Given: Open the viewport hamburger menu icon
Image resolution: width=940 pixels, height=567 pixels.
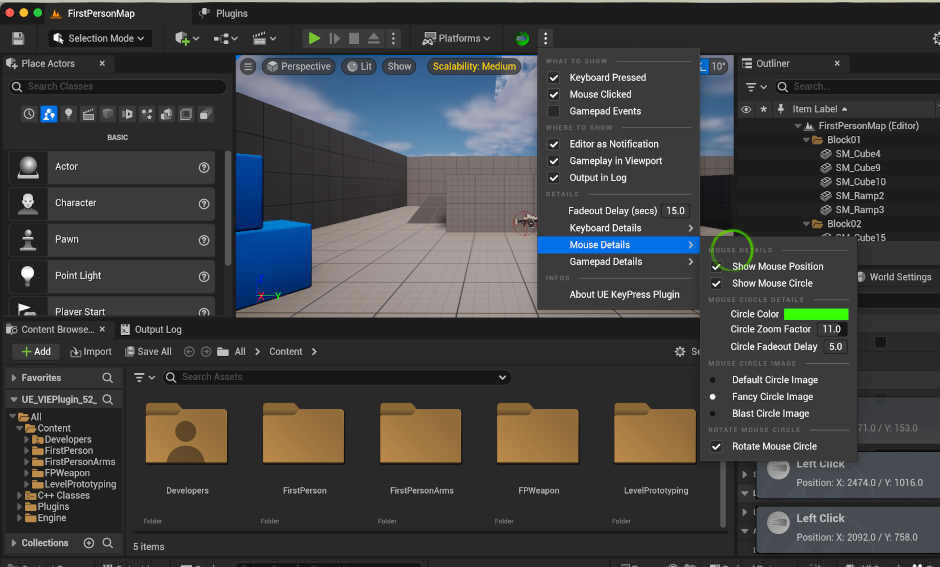Looking at the screenshot, I should point(249,67).
